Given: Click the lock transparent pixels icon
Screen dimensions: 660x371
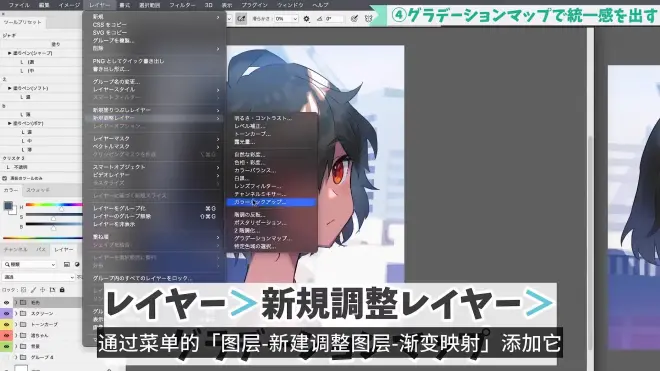Looking at the screenshot, I should coord(24,290).
